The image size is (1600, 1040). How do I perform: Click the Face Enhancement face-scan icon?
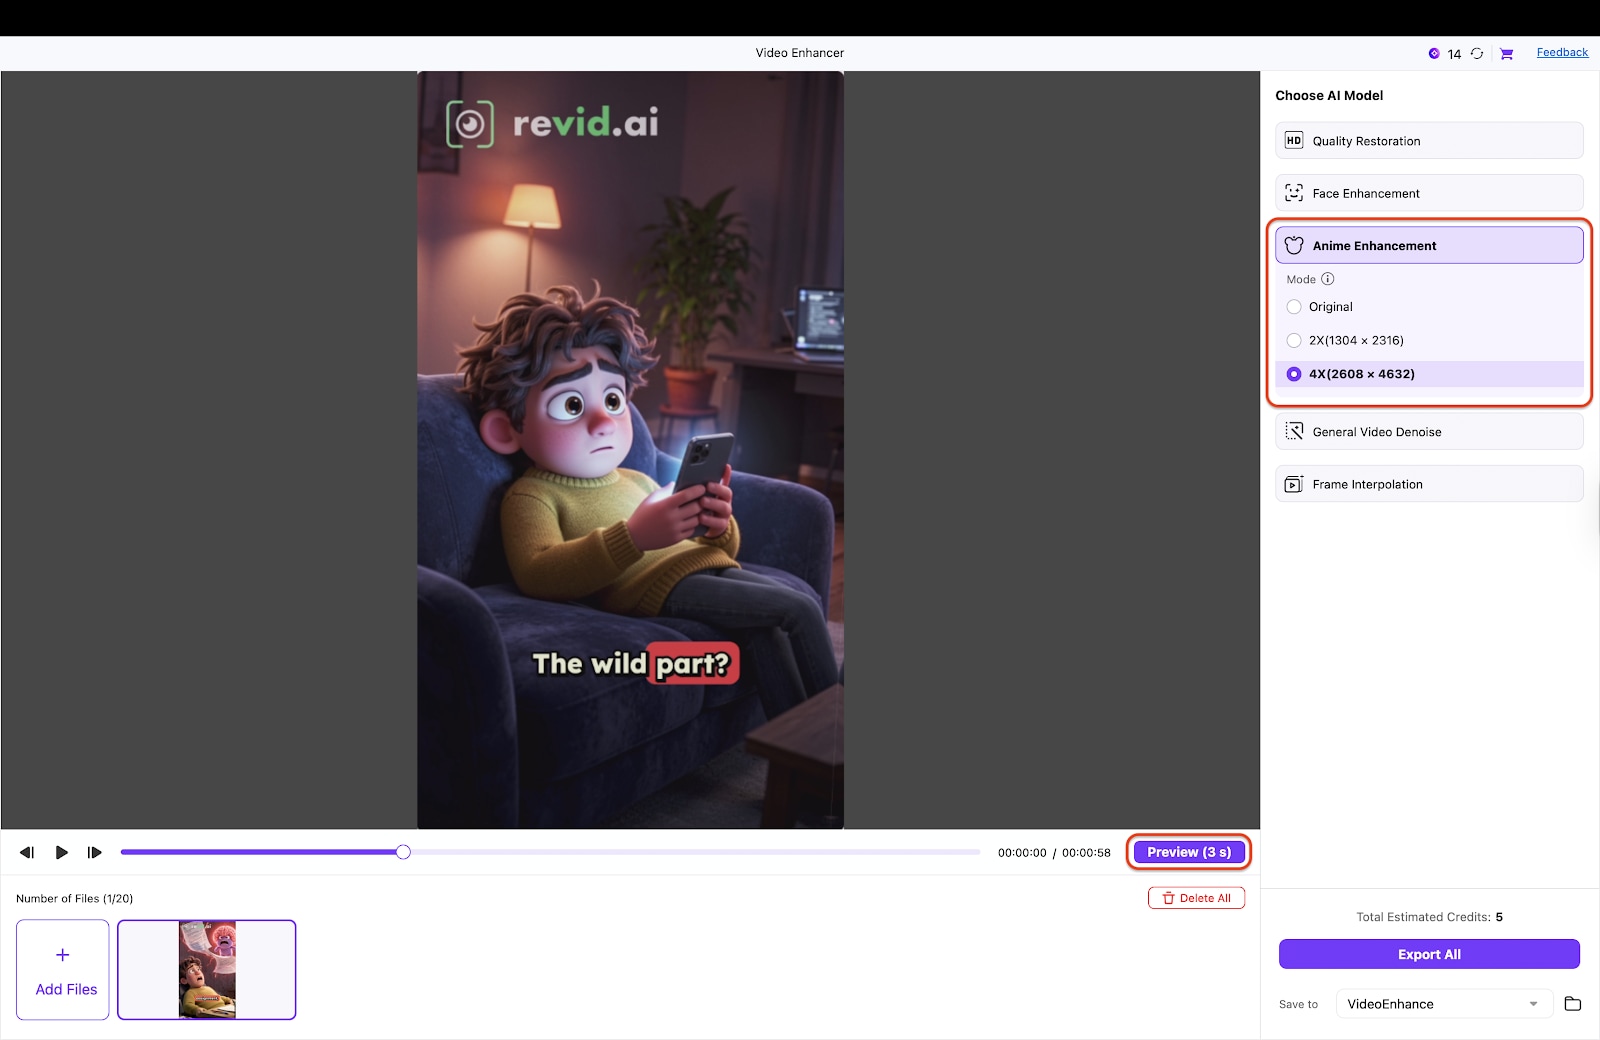(1294, 193)
